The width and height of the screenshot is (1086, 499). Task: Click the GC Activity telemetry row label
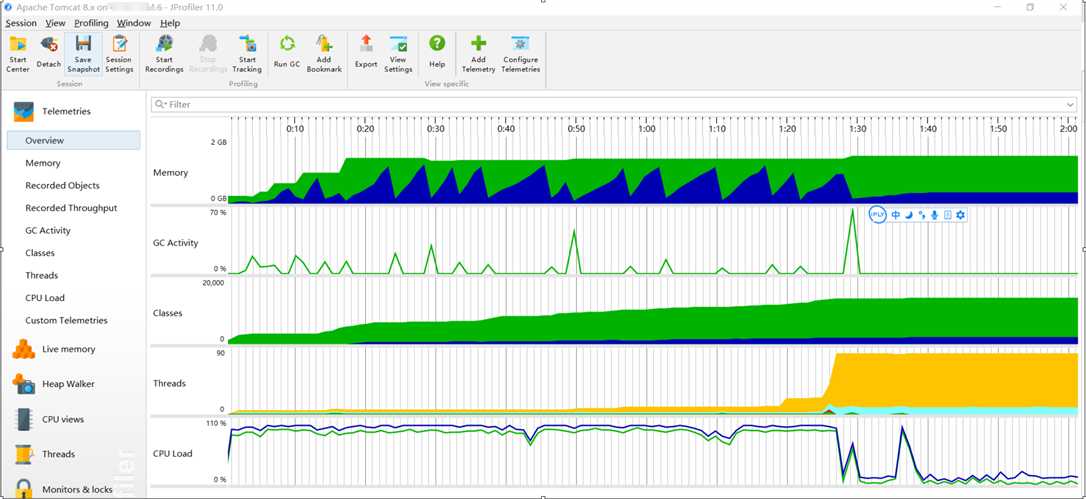[175, 243]
